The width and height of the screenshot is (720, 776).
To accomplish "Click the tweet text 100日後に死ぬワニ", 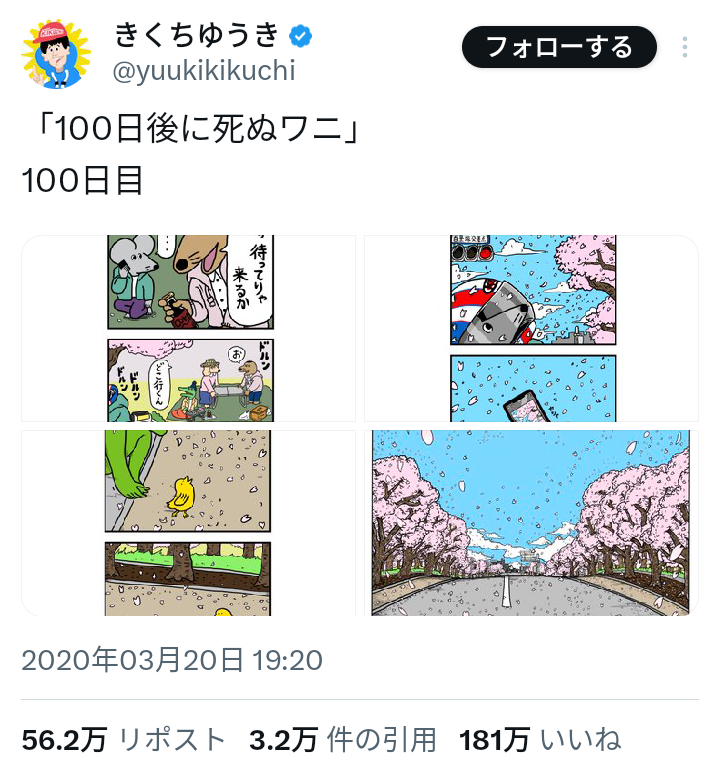I will tap(198, 130).
